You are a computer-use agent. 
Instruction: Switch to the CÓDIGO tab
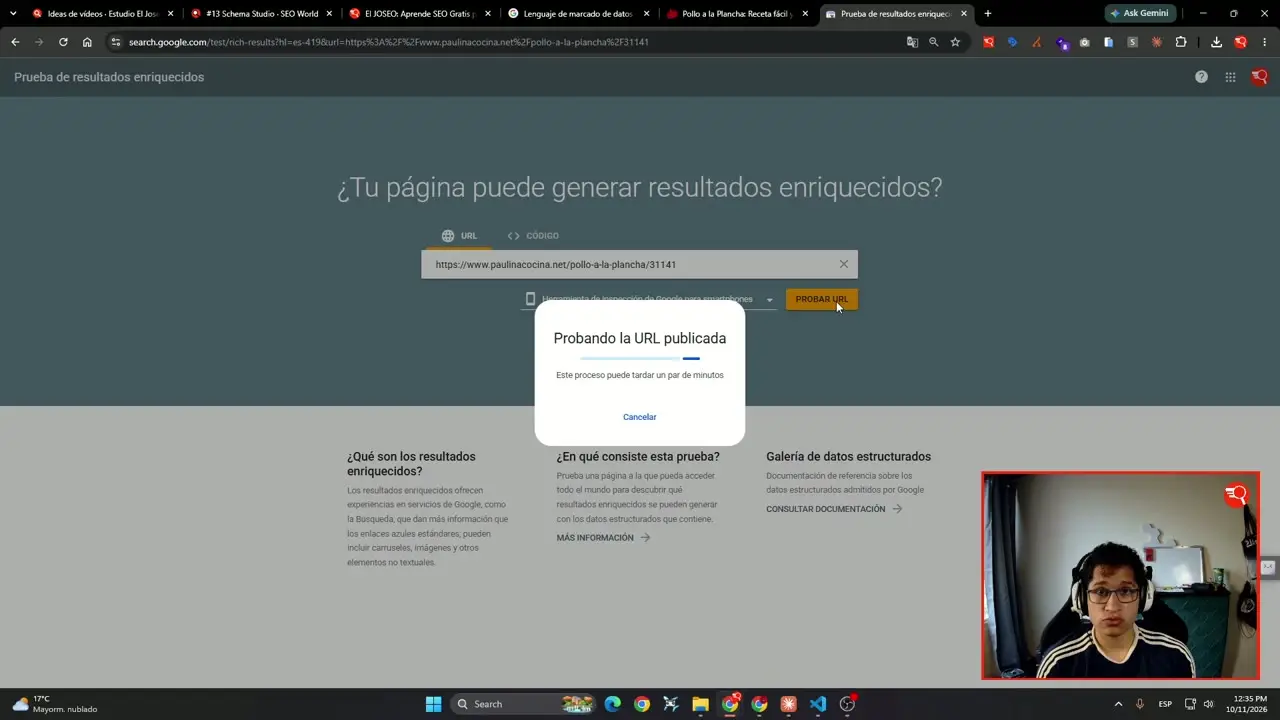533,236
